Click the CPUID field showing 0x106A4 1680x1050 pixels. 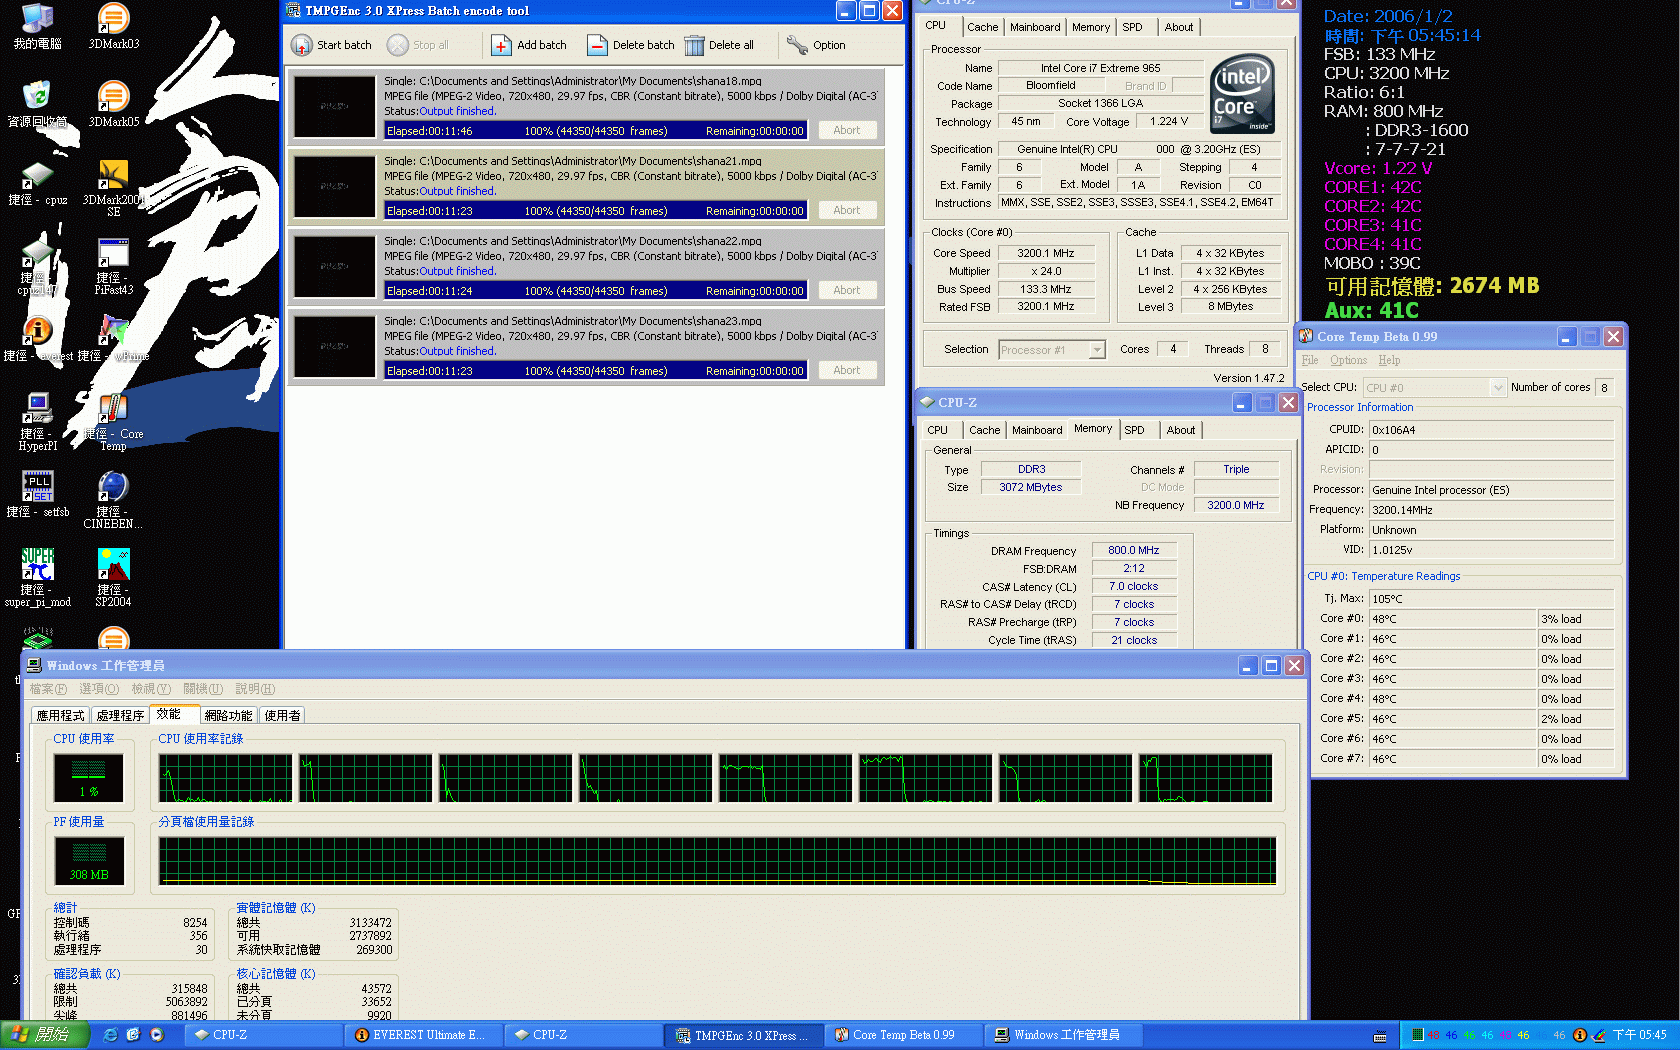pyautogui.click(x=1491, y=430)
